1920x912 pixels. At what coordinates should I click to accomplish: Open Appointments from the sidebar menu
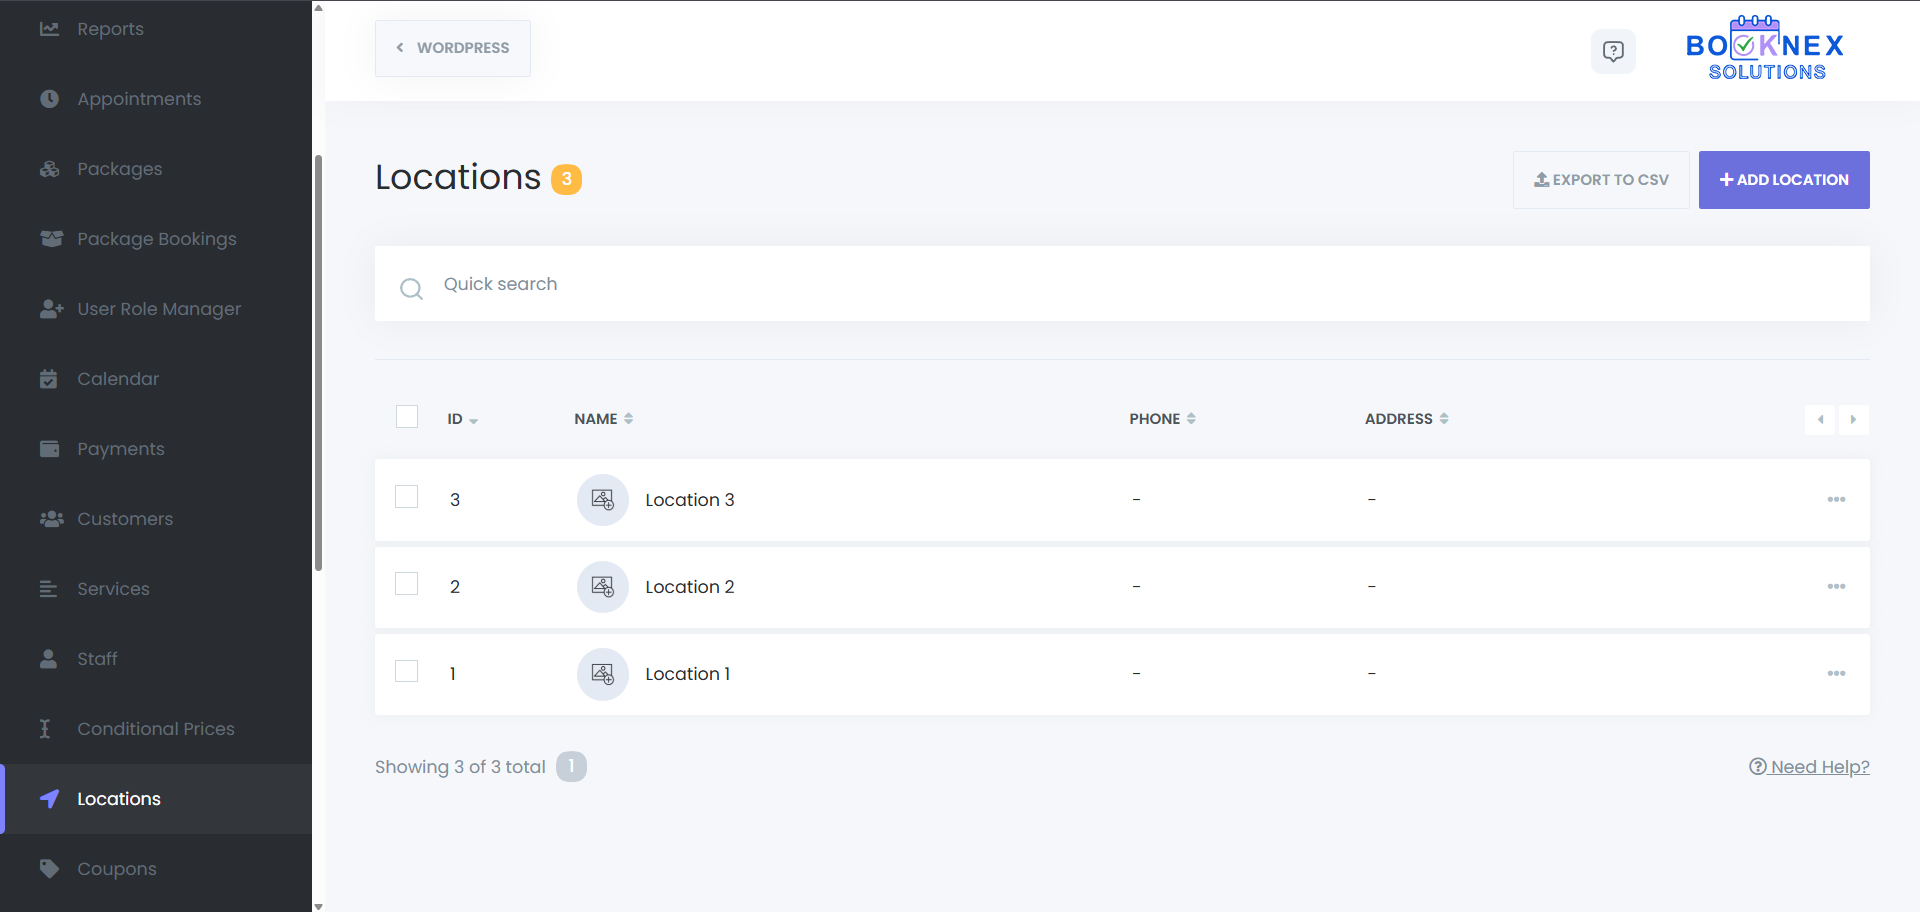point(139,99)
